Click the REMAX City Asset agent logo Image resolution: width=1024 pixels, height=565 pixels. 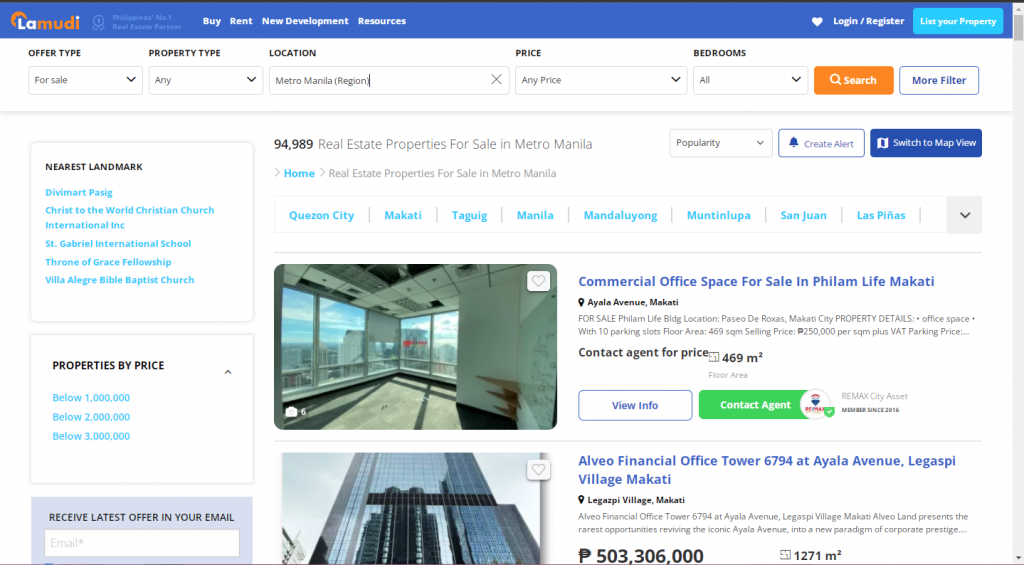coord(815,404)
